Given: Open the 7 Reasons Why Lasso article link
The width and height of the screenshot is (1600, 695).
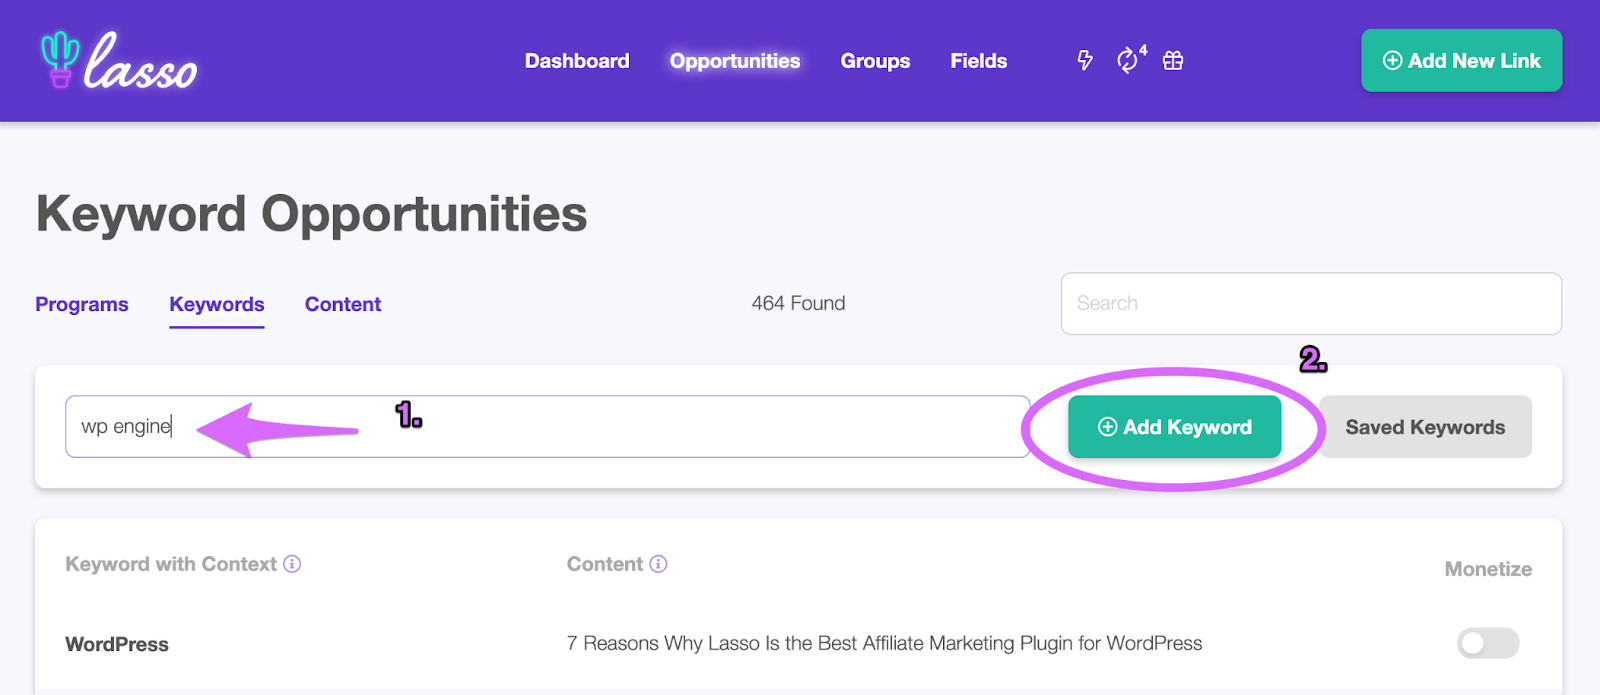Looking at the screenshot, I should (884, 643).
